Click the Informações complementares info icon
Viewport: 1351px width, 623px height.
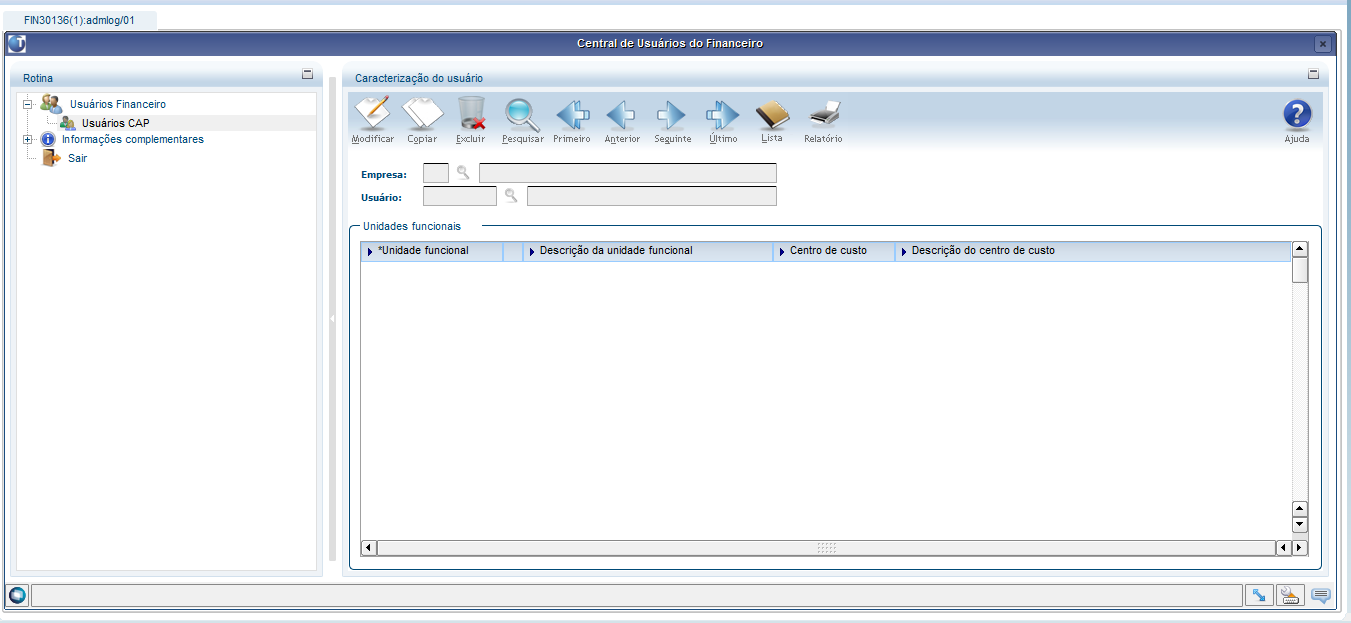(x=47, y=139)
